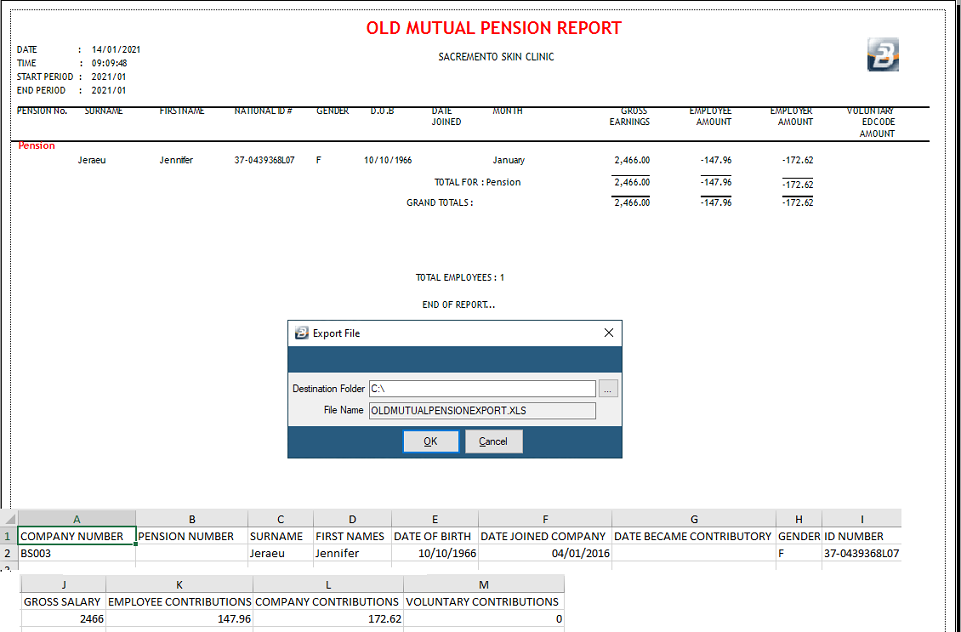This screenshot has width=961, height=632.
Task: Select column E header in spreadsheet
Action: coord(435,519)
